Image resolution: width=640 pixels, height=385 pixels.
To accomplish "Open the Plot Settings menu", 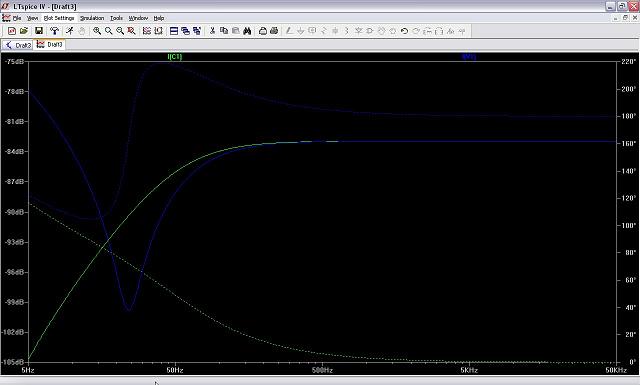I will [59, 18].
